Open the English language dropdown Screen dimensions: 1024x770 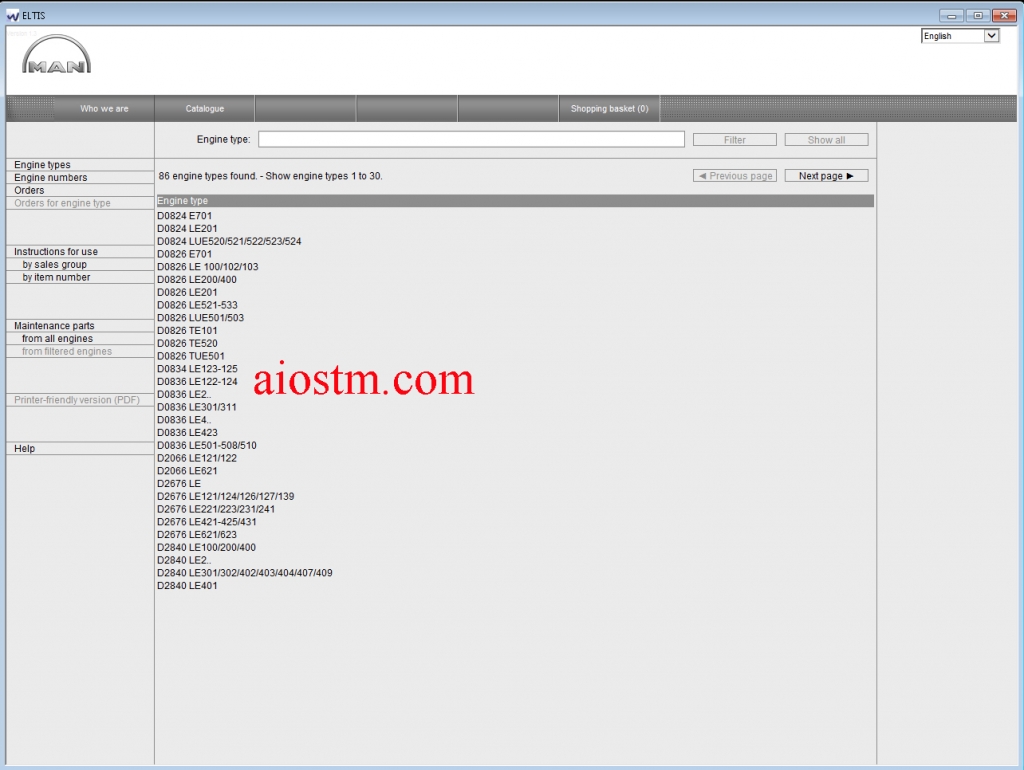[991, 35]
